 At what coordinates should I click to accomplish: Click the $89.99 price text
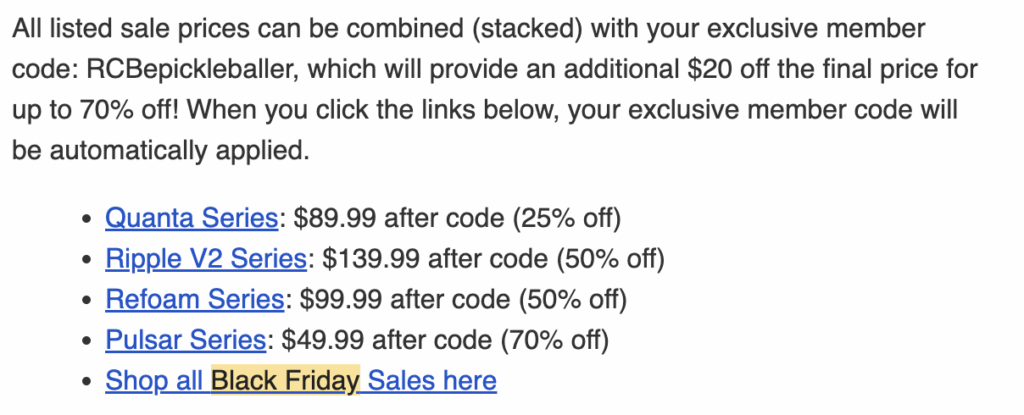pyautogui.click(x=334, y=218)
